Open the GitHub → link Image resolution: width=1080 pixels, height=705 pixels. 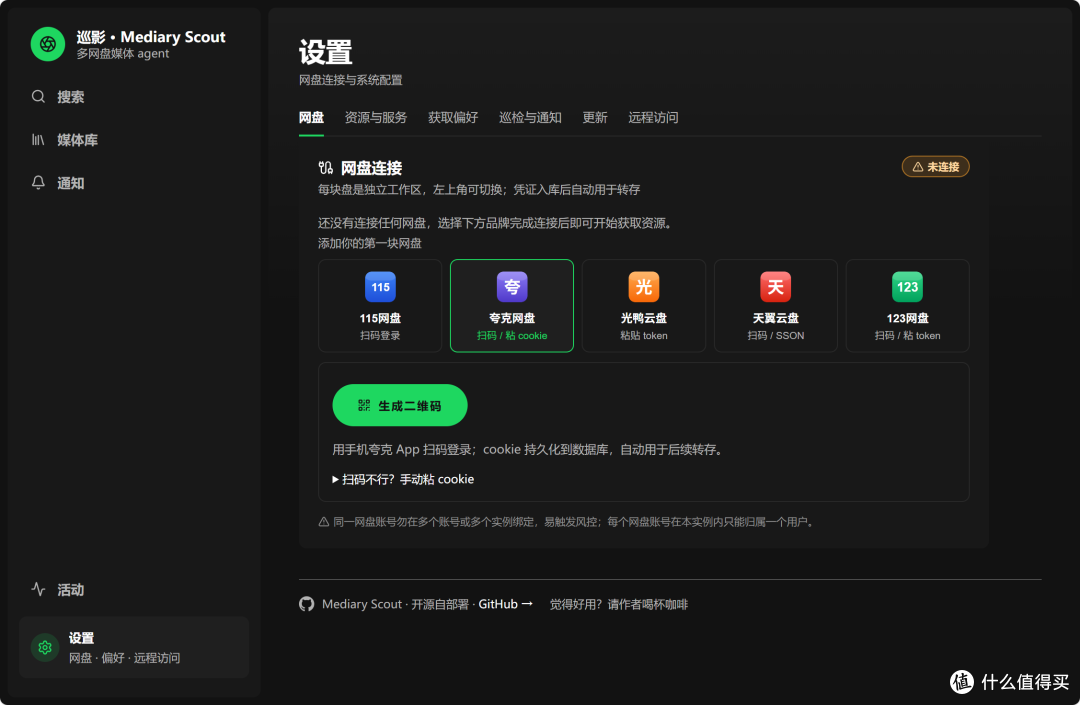(x=506, y=604)
